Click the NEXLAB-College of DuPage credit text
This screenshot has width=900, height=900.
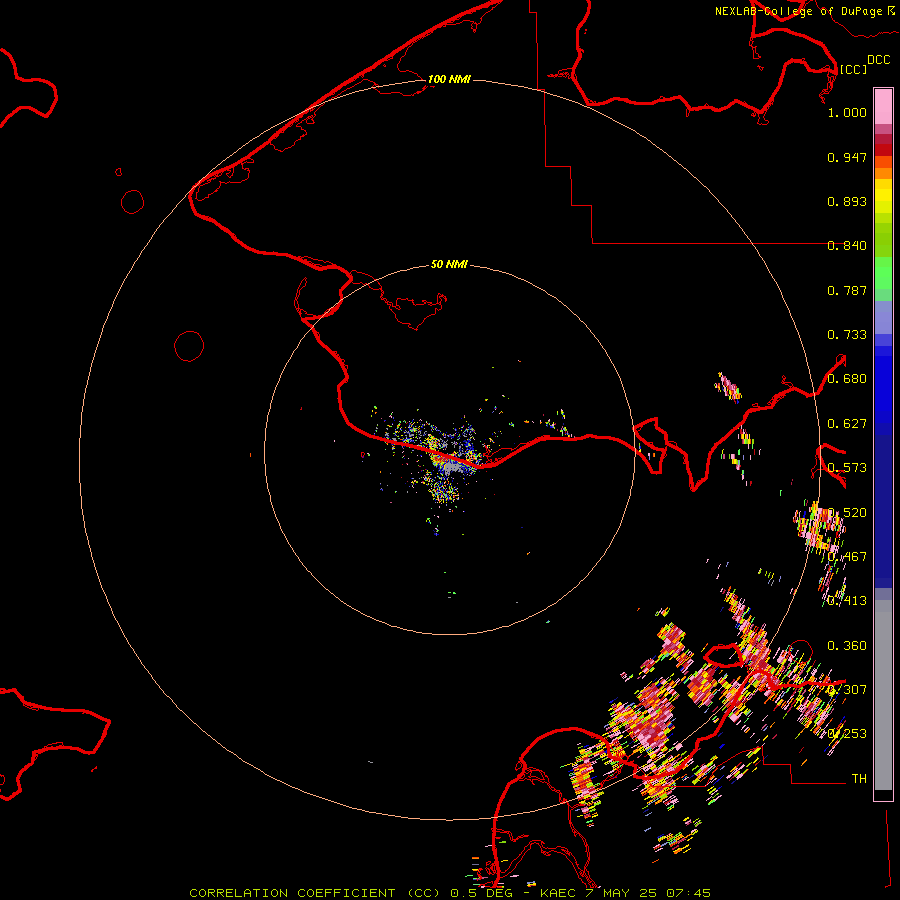tap(798, 11)
